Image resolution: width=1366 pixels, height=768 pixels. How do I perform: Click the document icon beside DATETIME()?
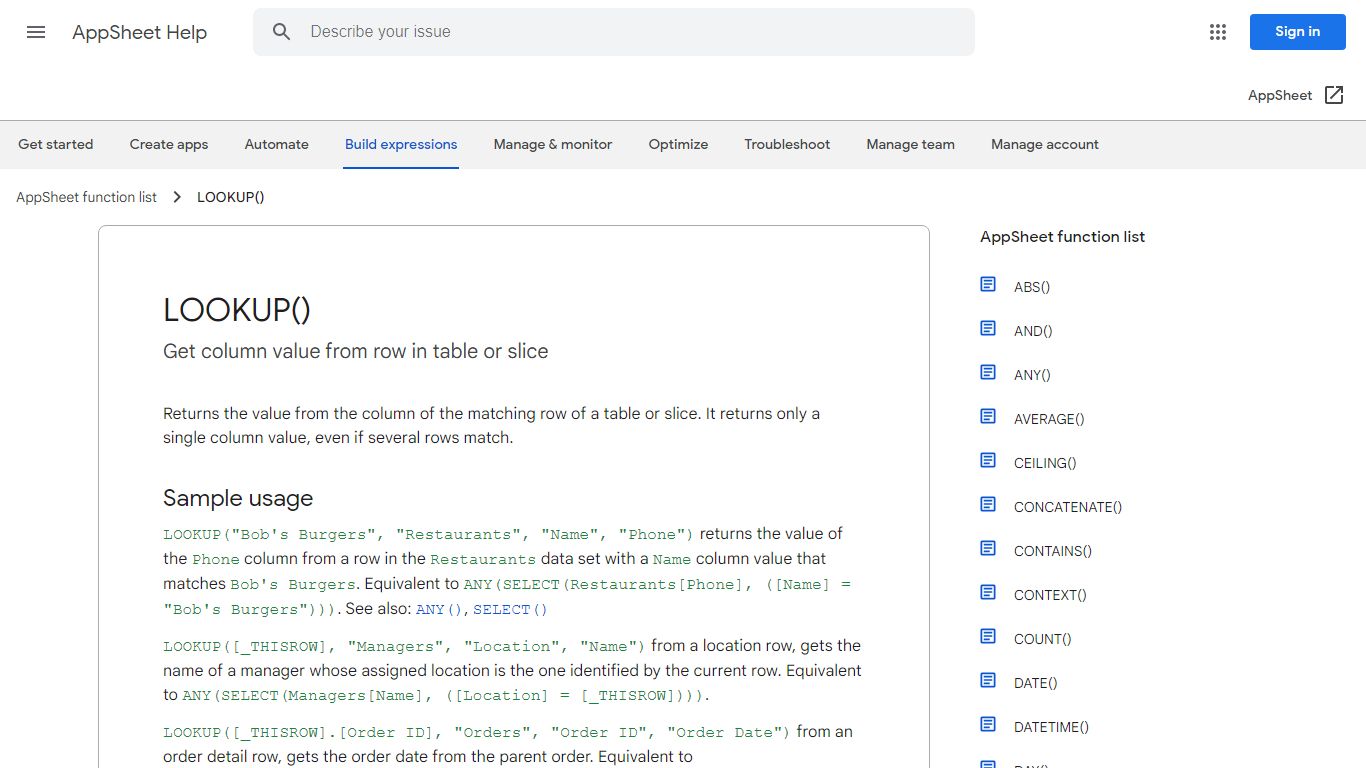988,725
